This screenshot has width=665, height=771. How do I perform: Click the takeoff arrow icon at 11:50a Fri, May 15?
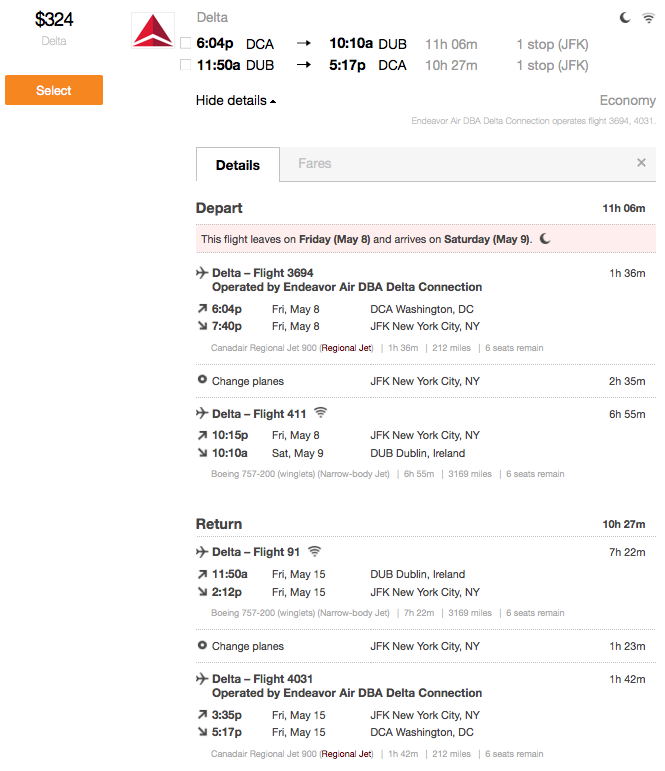[x=202, y=574]
